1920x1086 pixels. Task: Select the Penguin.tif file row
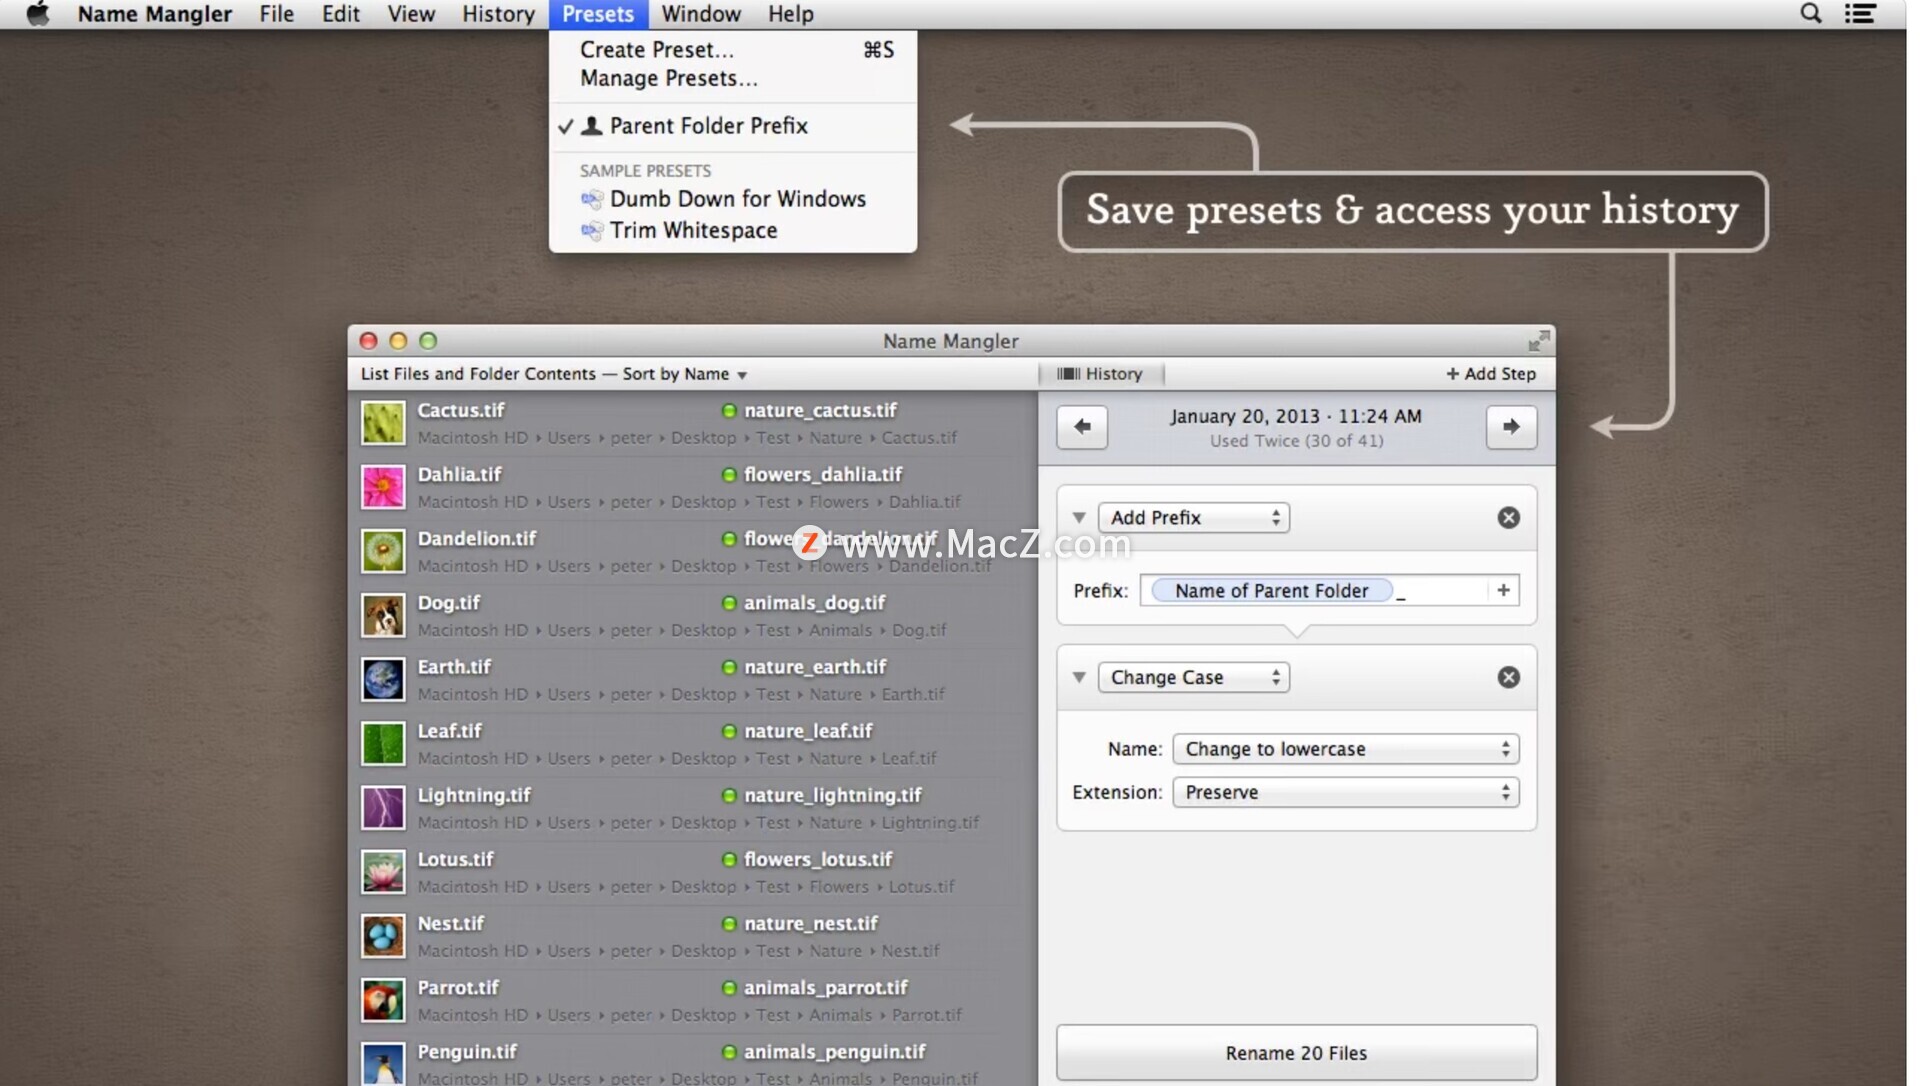click(693, 1062)
